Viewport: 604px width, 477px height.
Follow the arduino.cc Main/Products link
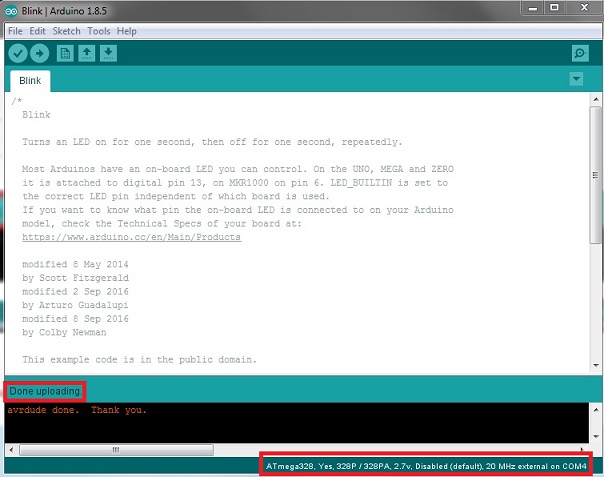[x=131, y=237]
